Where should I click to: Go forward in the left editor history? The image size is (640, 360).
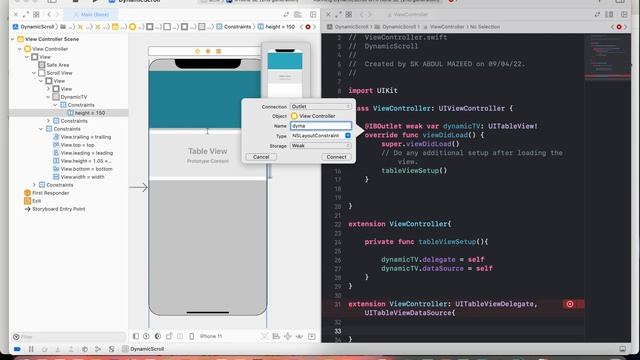[58, 14]
